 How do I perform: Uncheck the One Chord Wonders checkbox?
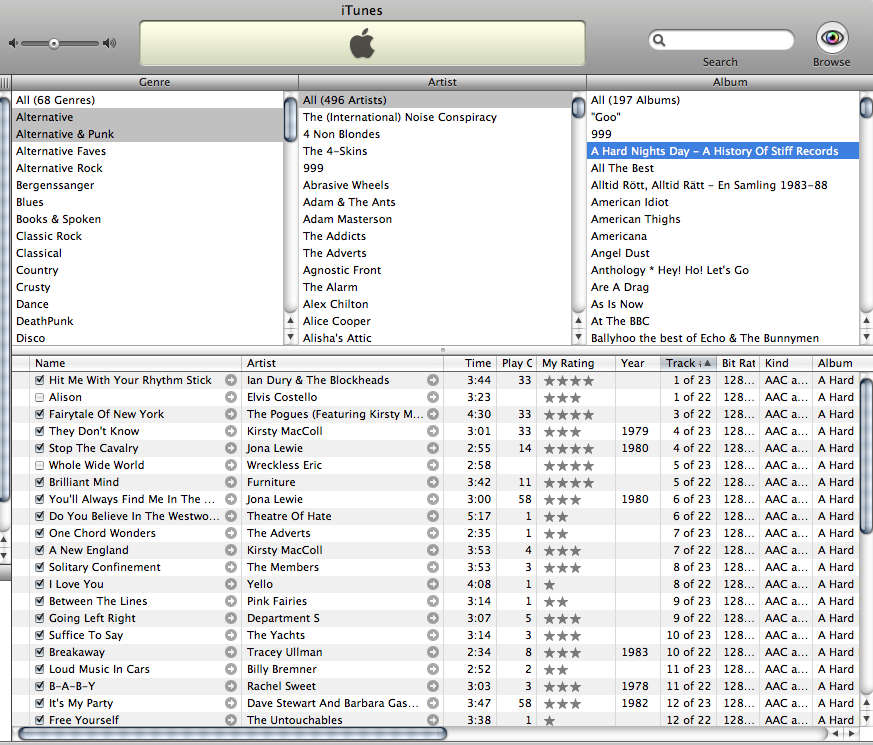(x=40, y=533)
